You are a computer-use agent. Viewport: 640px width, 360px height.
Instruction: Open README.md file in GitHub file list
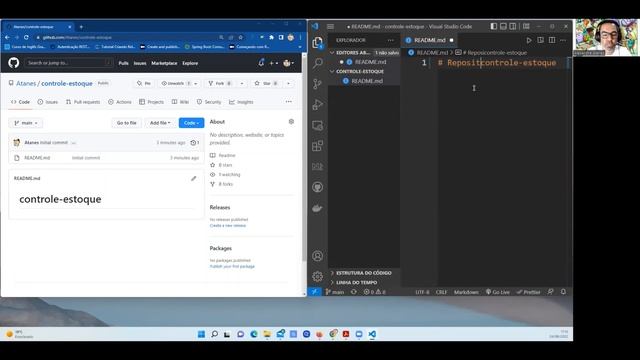click(37, 158)
